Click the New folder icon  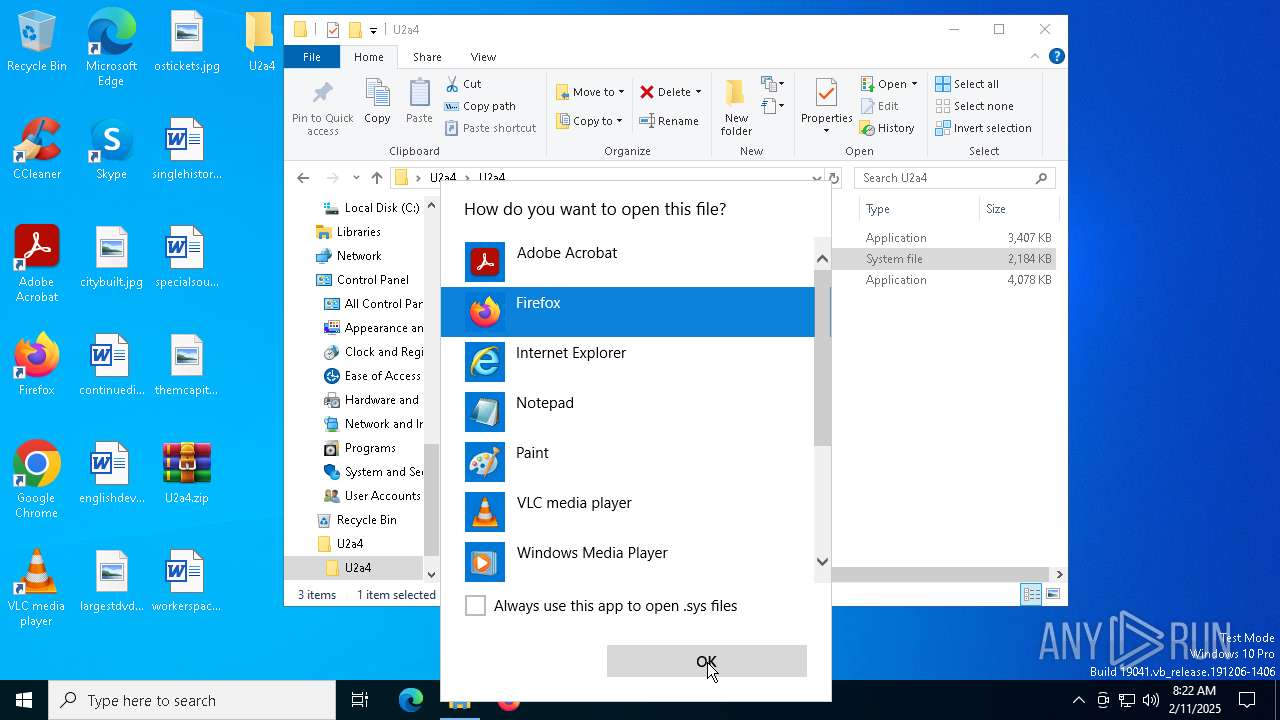[736, 107]
